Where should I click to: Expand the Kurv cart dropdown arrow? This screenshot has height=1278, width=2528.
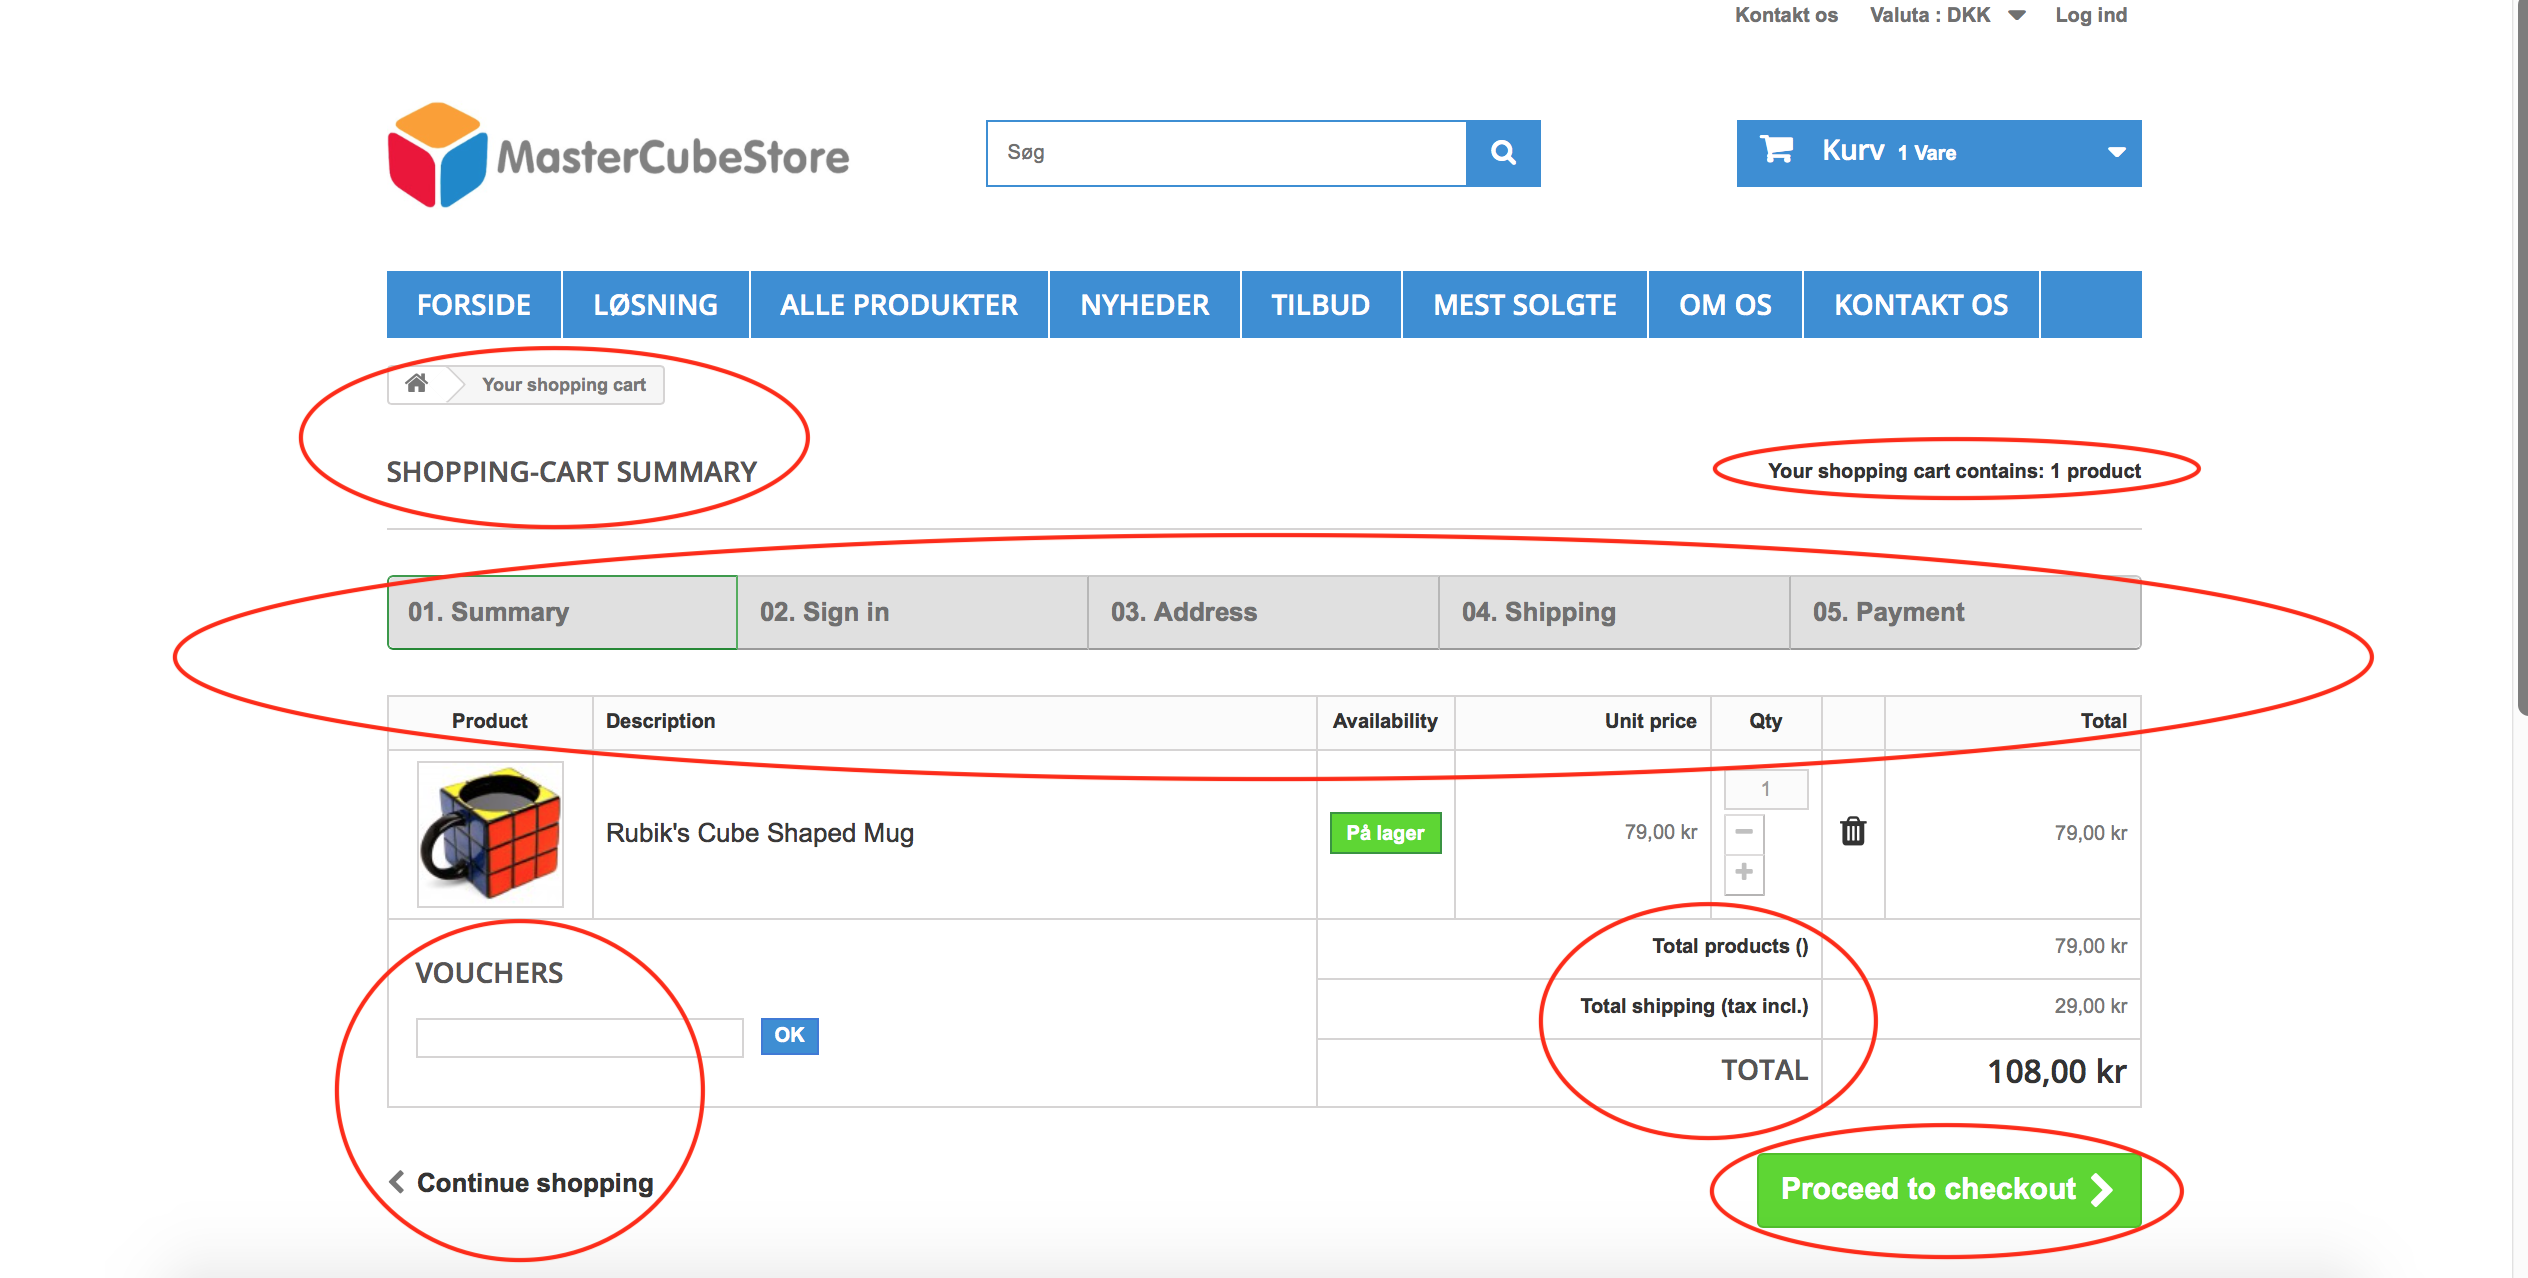(x=2115, y=153)
